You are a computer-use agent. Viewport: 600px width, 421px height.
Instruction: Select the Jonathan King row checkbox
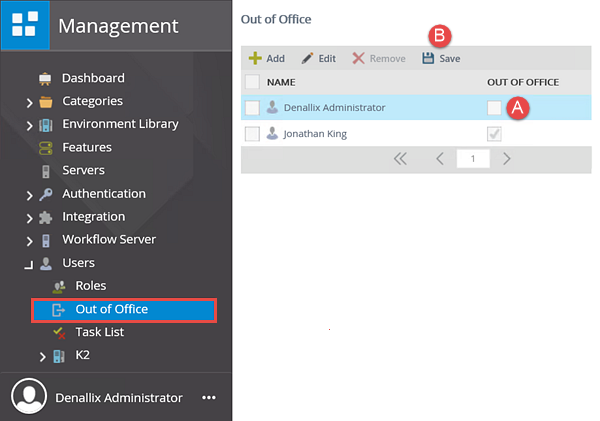point(252,133)
